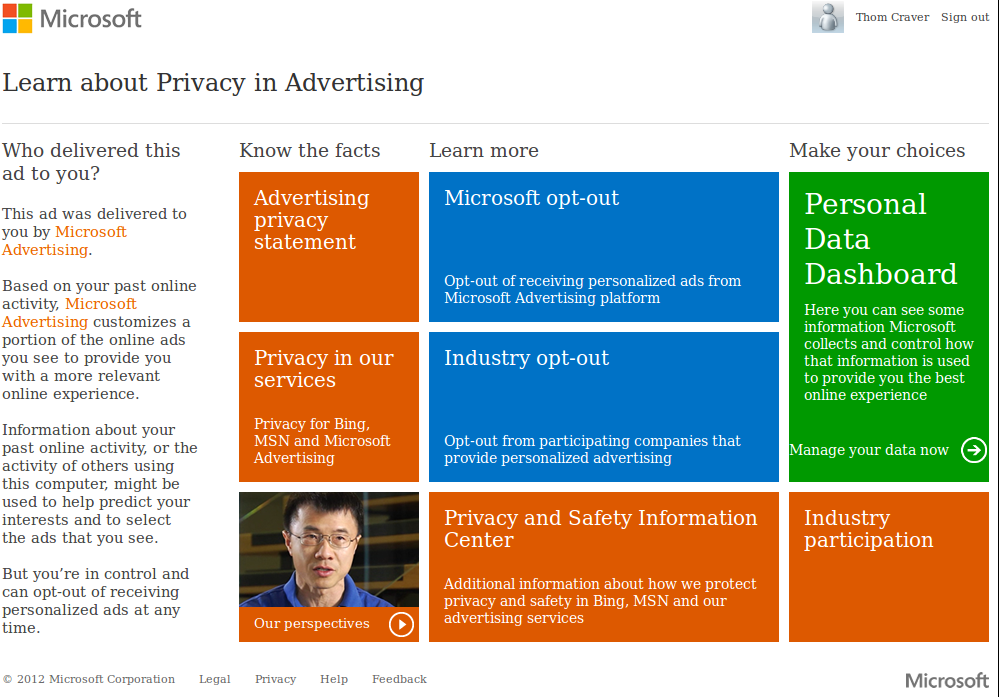Open the Our perspectives video thumbnail

click(x=328, y=549)
